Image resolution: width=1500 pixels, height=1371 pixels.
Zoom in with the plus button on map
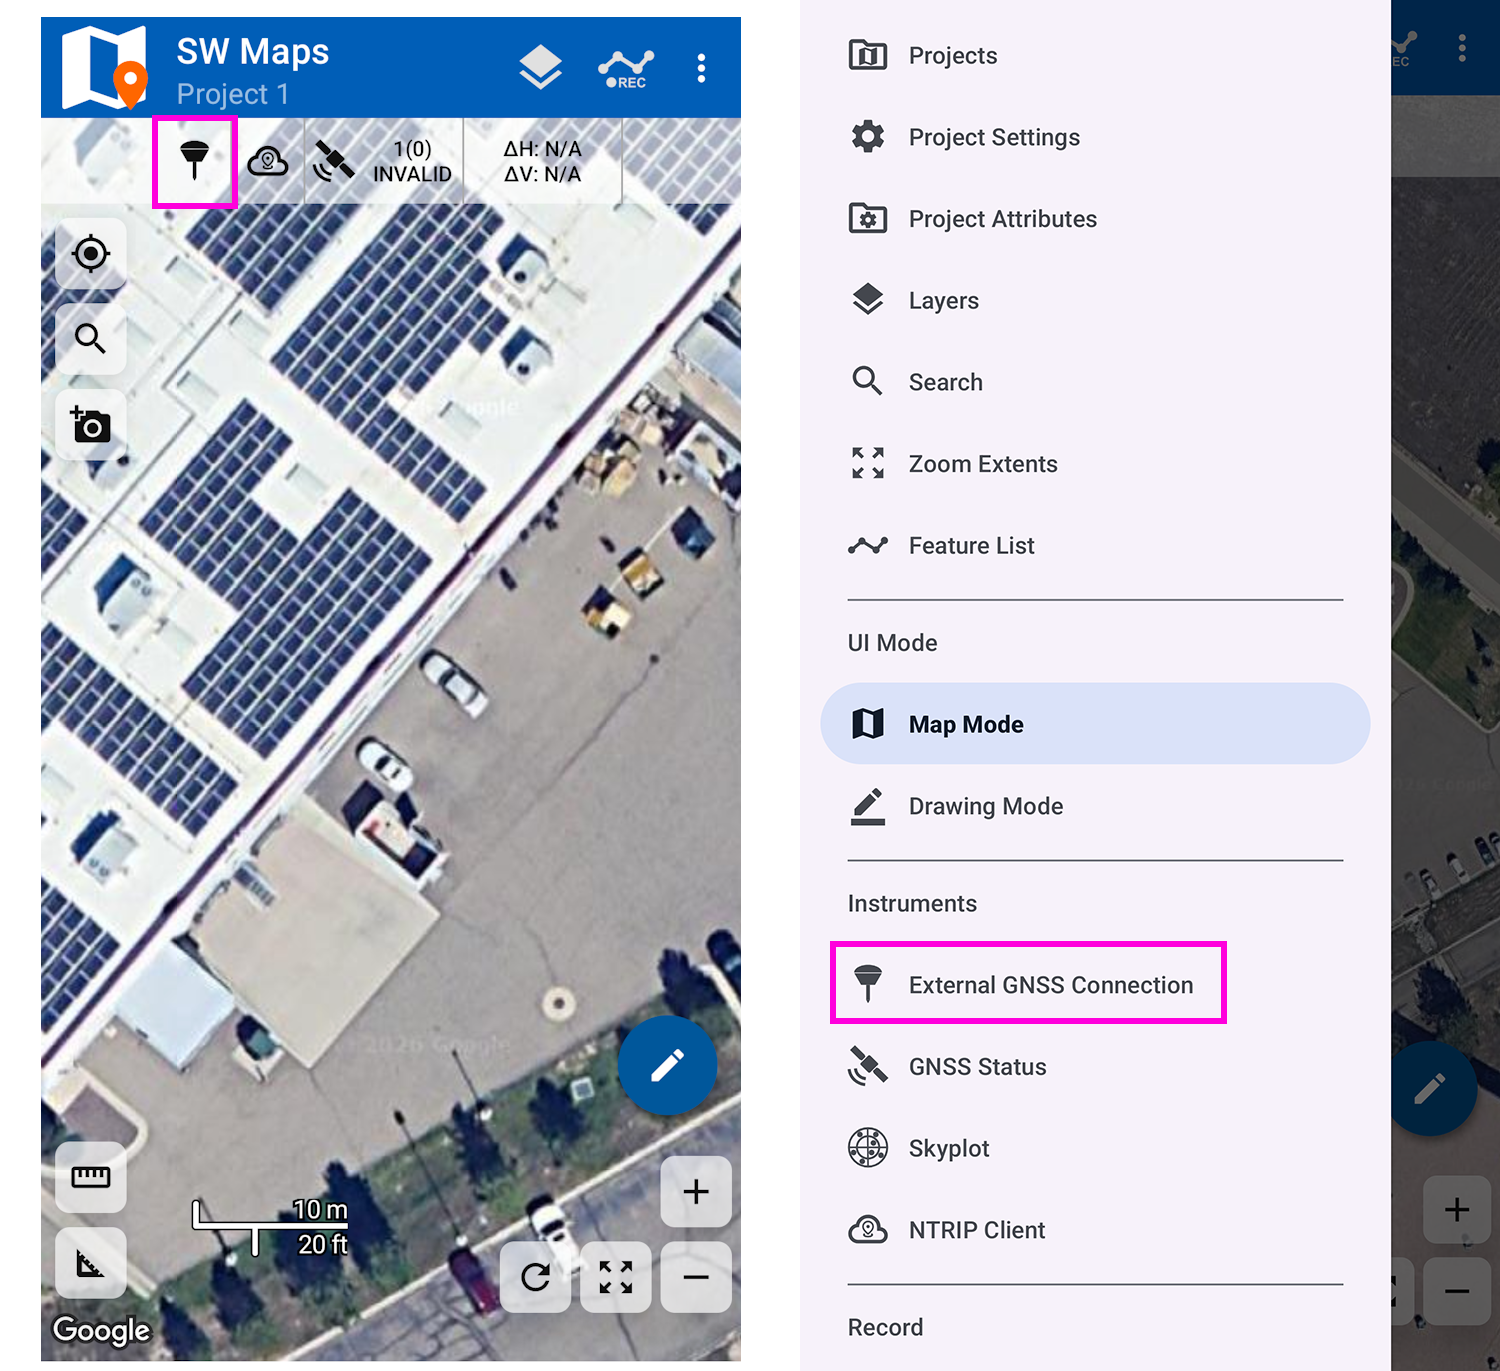696,1192
